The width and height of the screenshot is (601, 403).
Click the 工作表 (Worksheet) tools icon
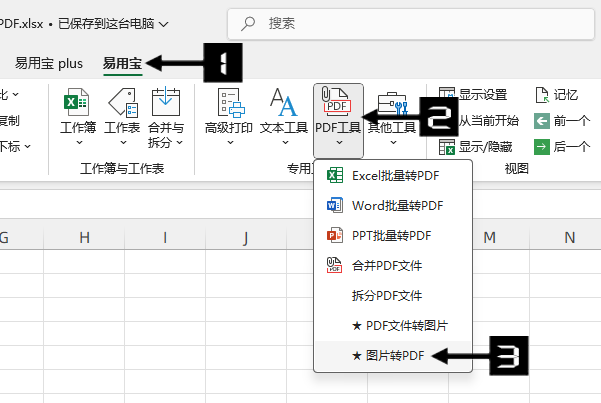[x=122, y=104]
